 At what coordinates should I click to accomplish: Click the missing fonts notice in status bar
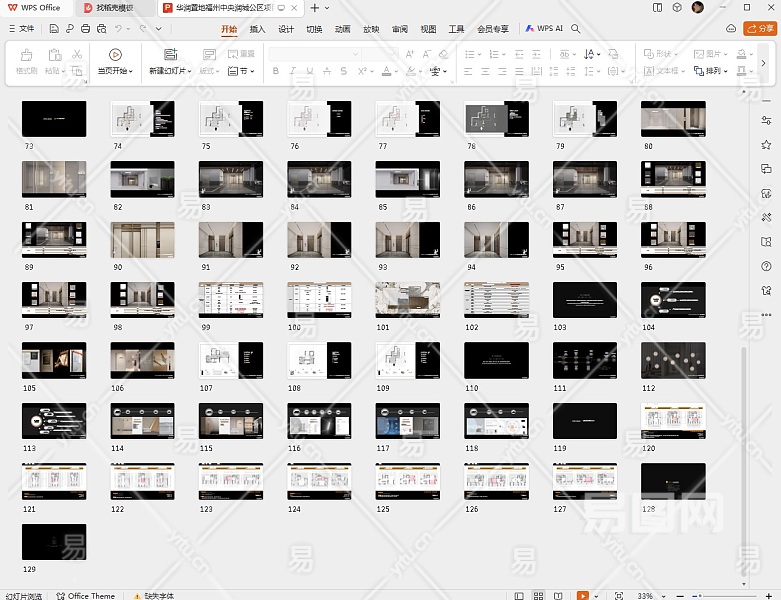tap(158, 595)
